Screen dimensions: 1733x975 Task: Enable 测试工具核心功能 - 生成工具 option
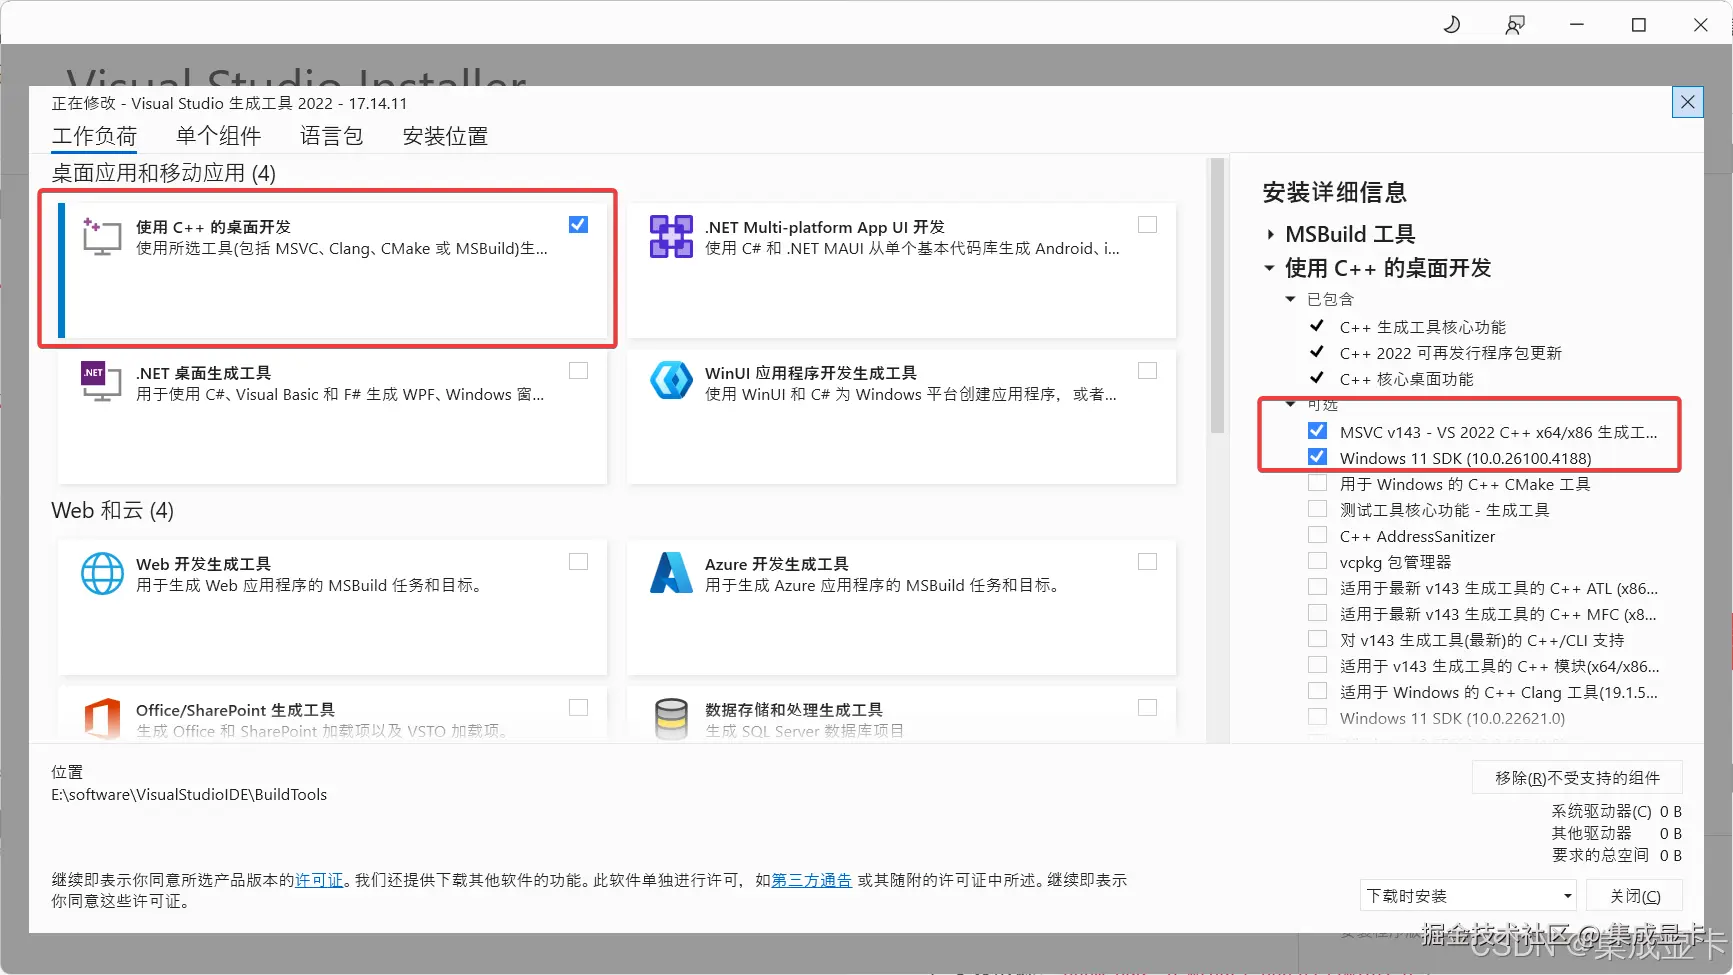(x=1318, y=509)
